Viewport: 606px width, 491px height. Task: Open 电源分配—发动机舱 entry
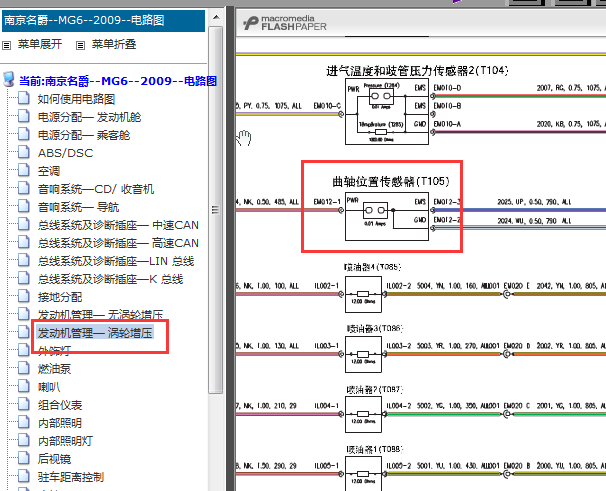89,117
